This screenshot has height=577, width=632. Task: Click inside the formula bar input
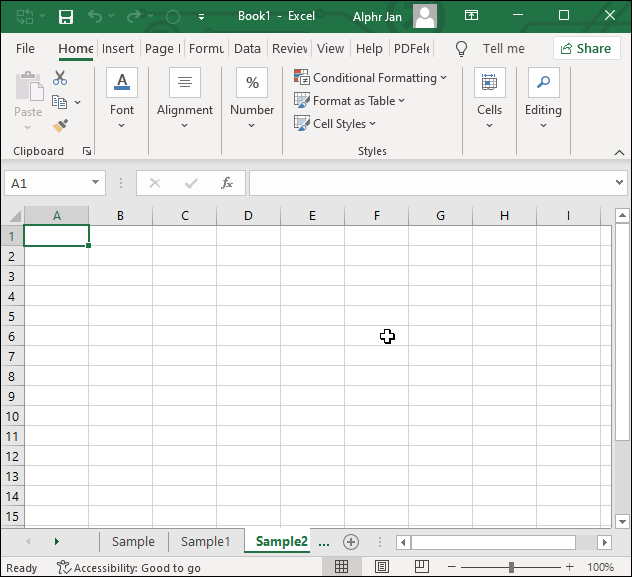tap(430, 183)
